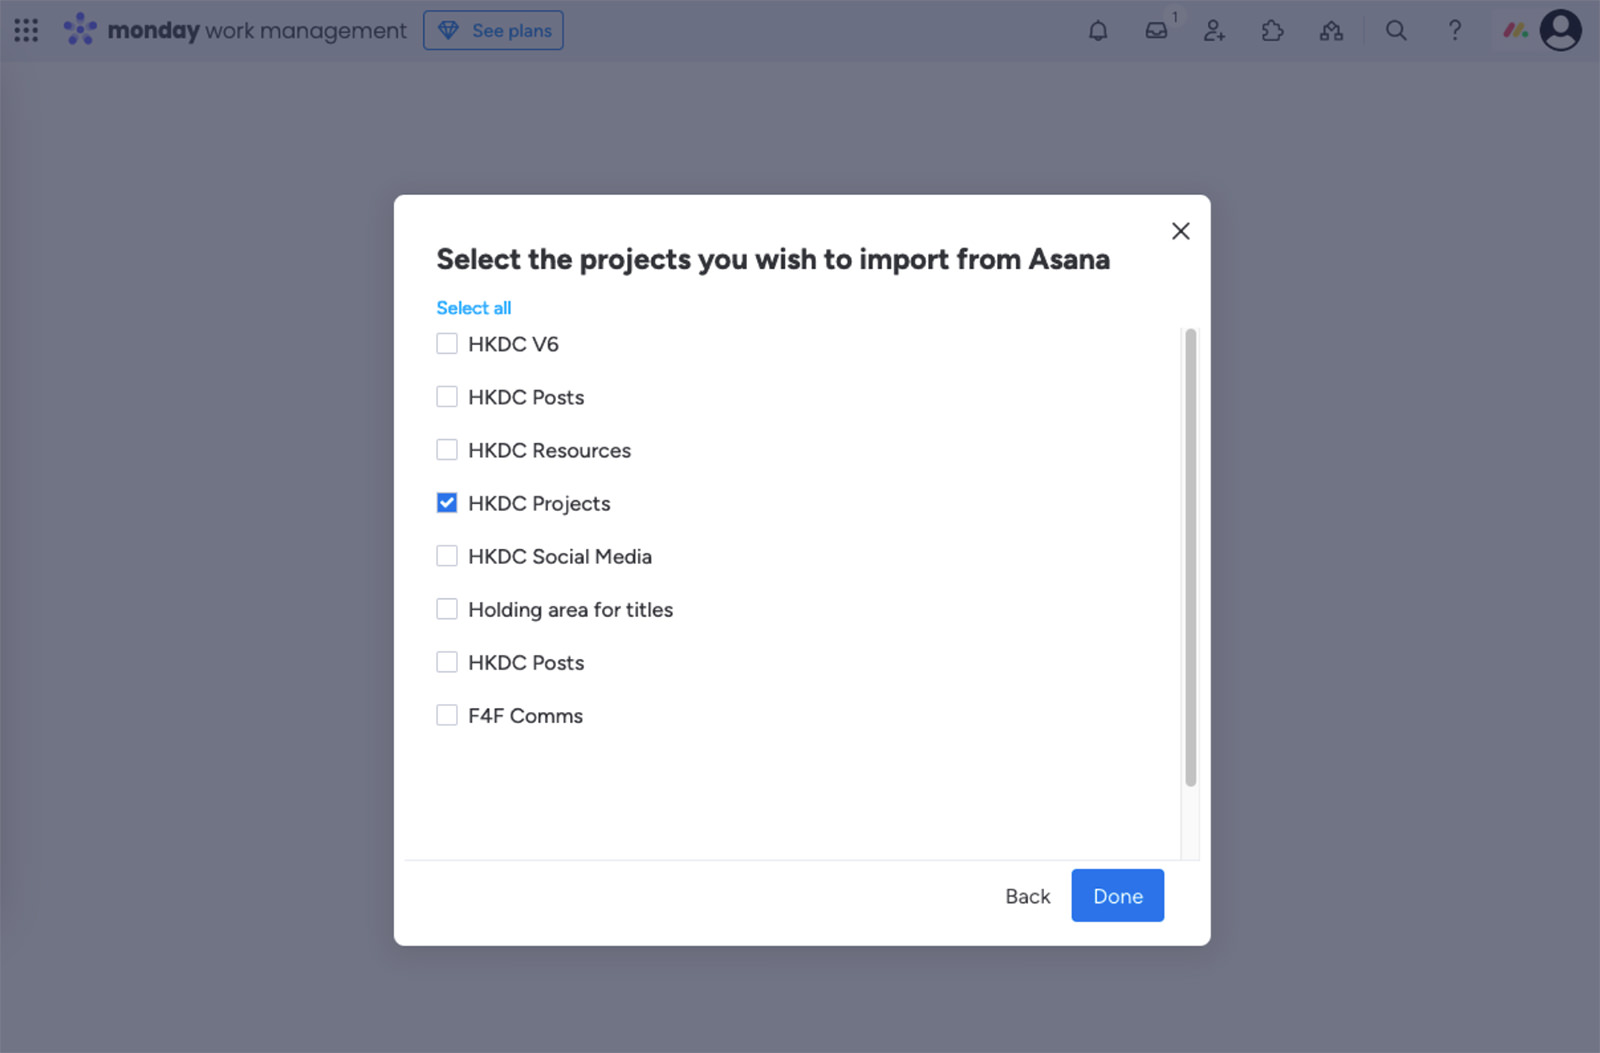This screenshot has width=1600, height=1053.
Task: Close the Asana import dialog
Action: 1180,231
